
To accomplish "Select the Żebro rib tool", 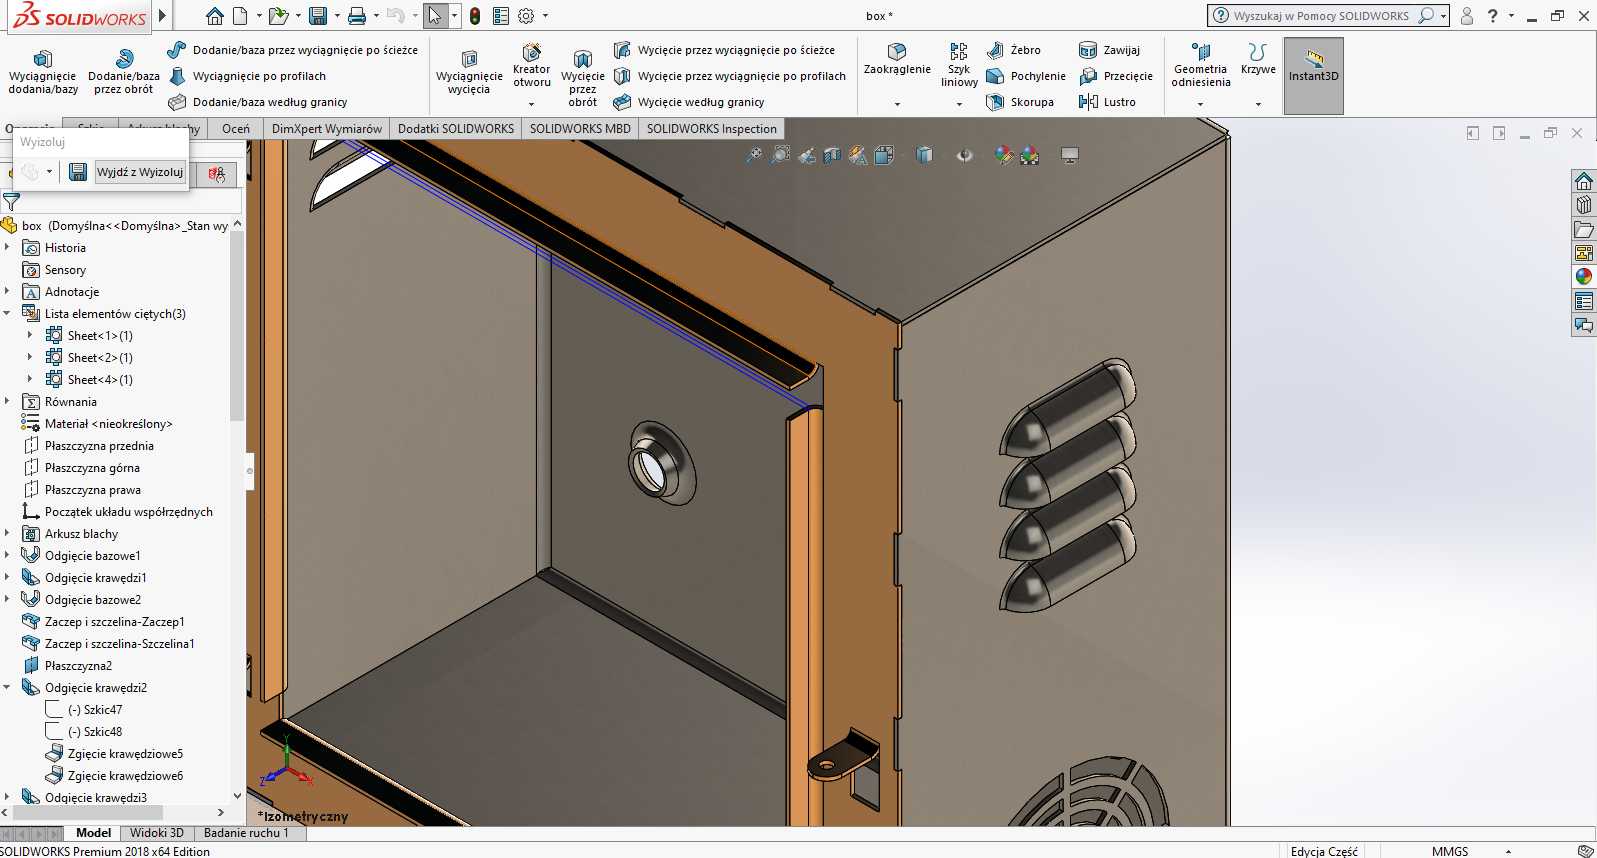I will (1014, 50).
